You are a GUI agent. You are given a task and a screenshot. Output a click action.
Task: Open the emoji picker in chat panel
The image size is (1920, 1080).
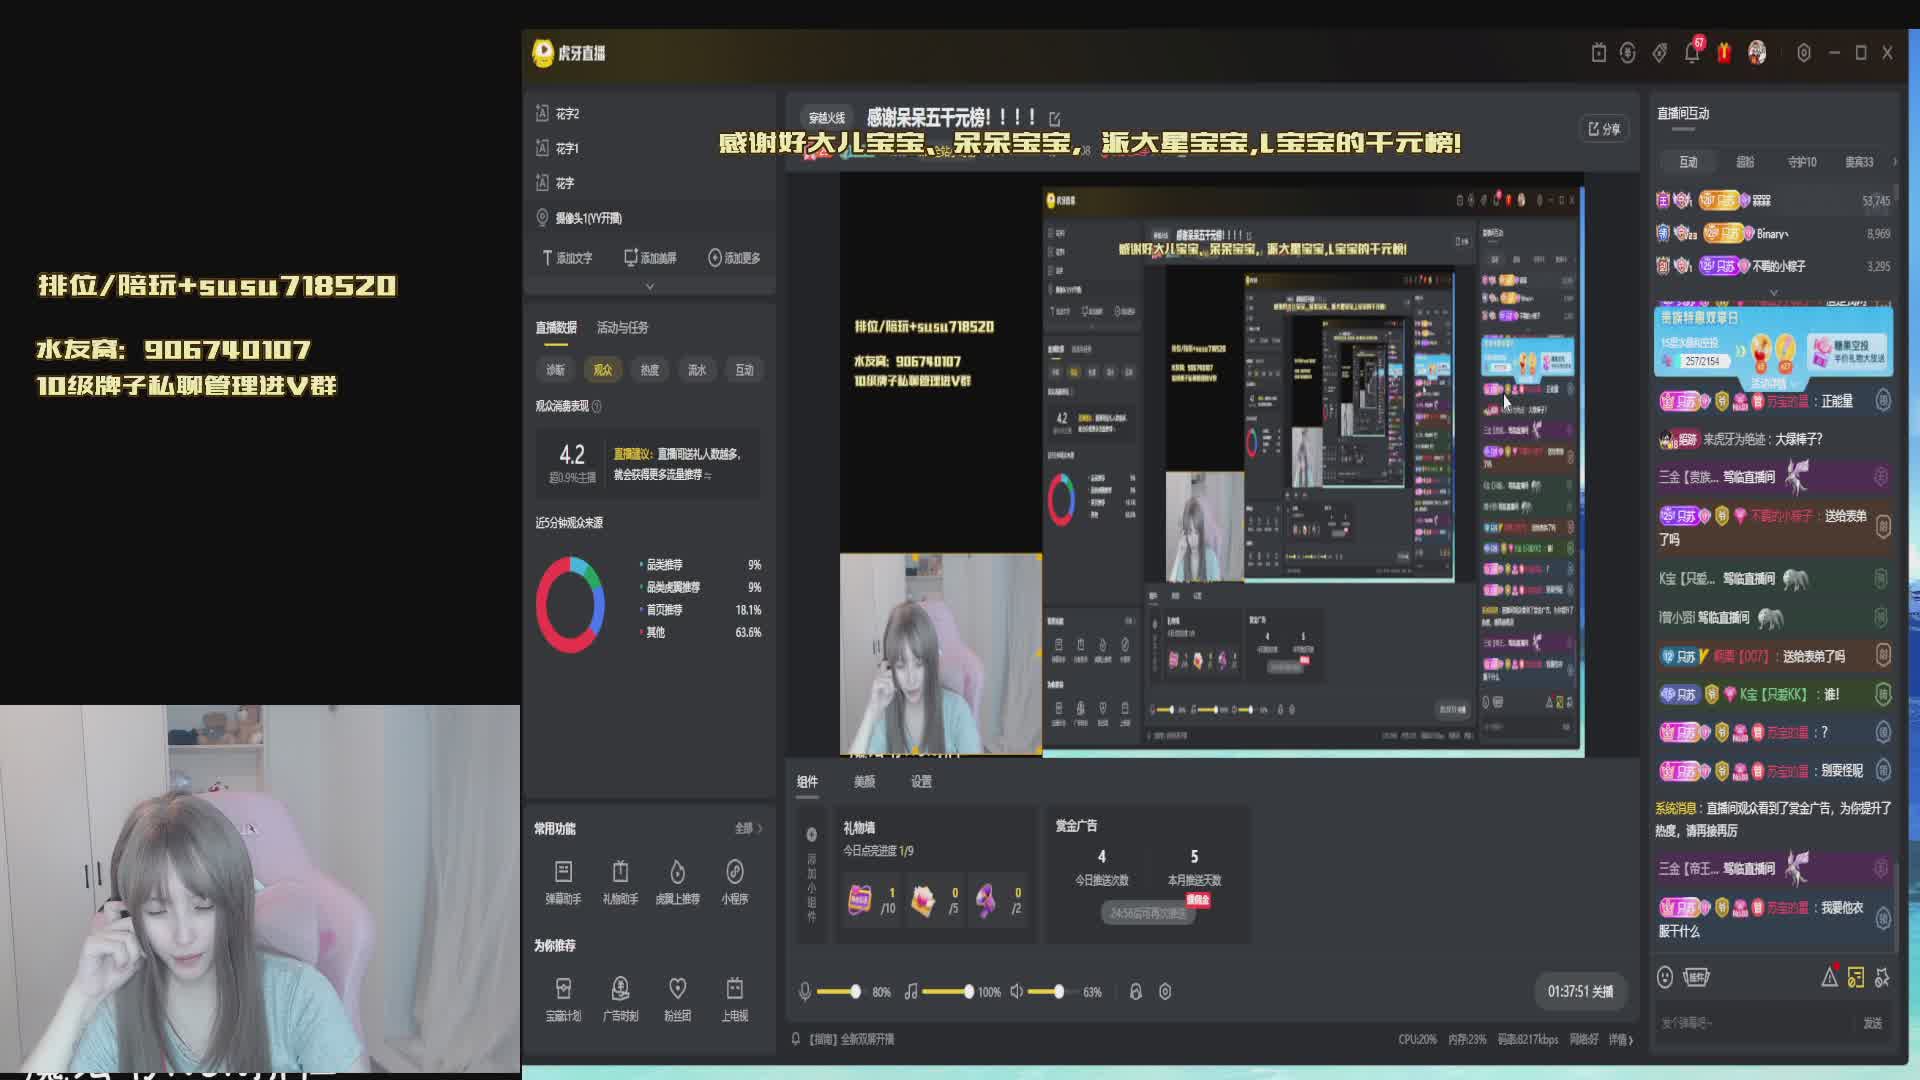pyautogui.click(x=1665, y=977)
